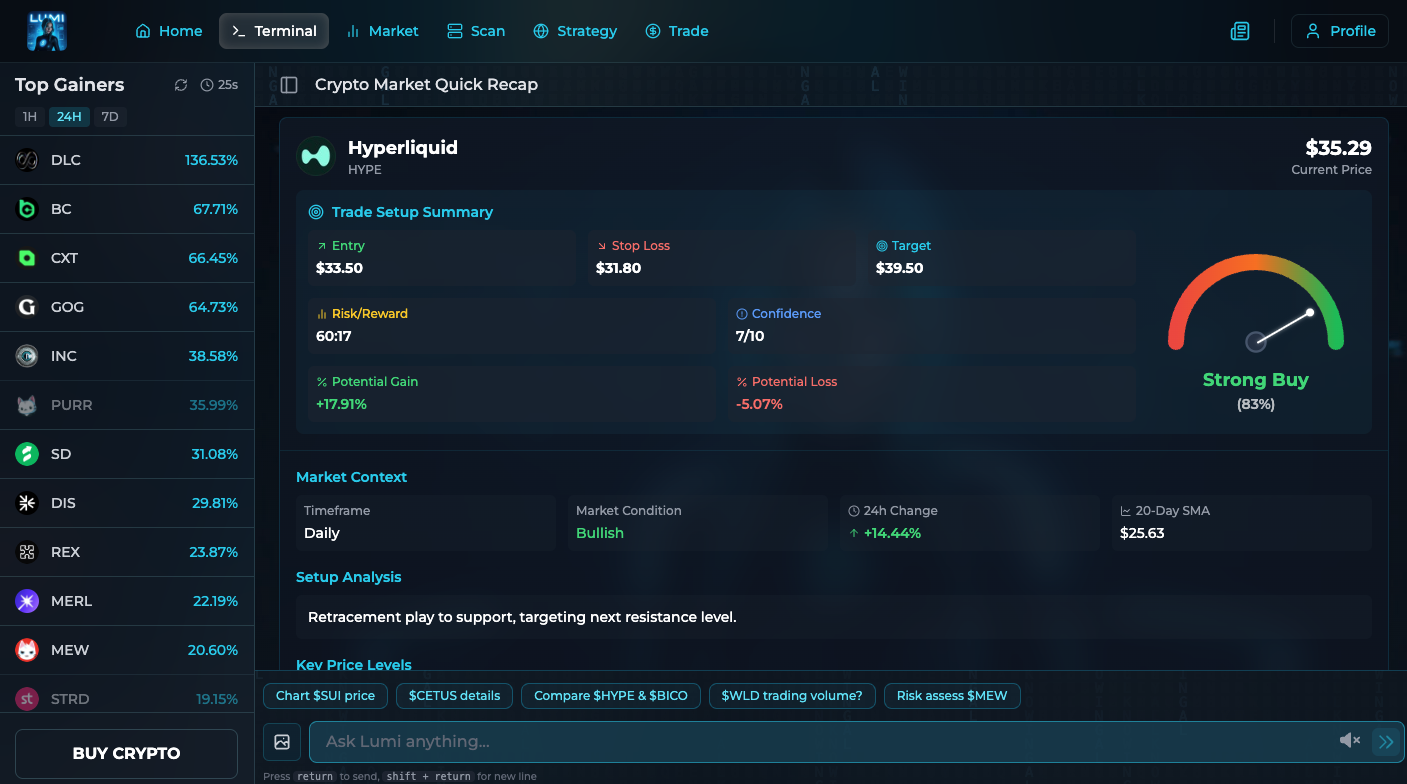The width and height of the screenshot is (1407, 784).
Task: Select the $35.29 current price
Action: pyautogui.click(x=1338, y=148)
